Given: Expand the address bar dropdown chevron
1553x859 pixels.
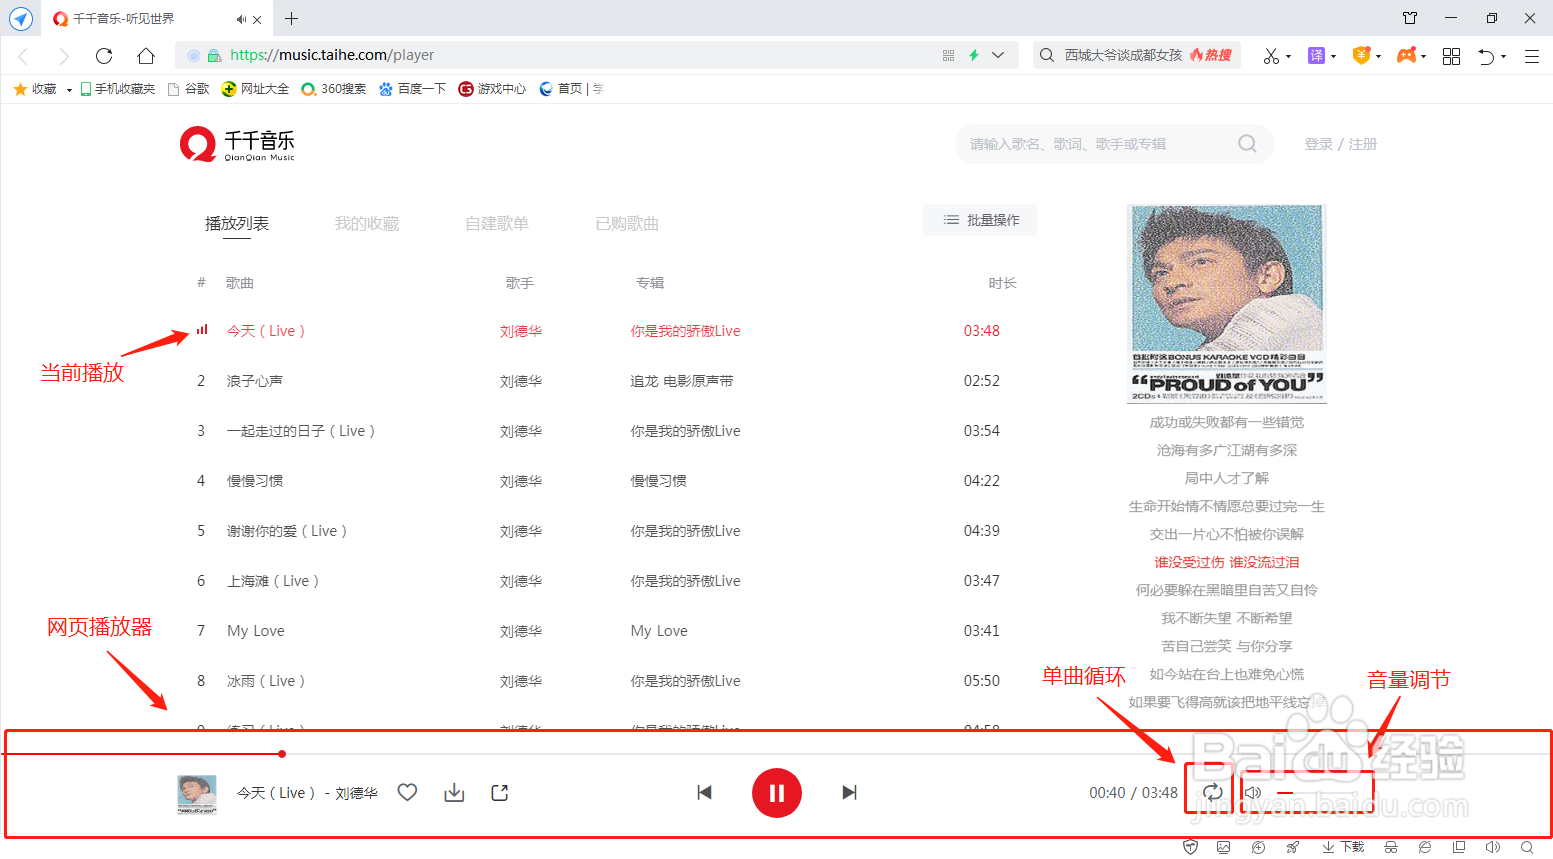Looking at the screenshot, I should pyautogui.click(x=998, y=55).
